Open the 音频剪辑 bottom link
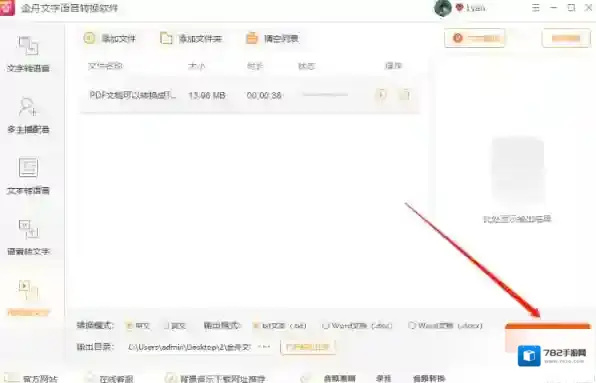Screen dimensions: 596x383 [339, 378]
